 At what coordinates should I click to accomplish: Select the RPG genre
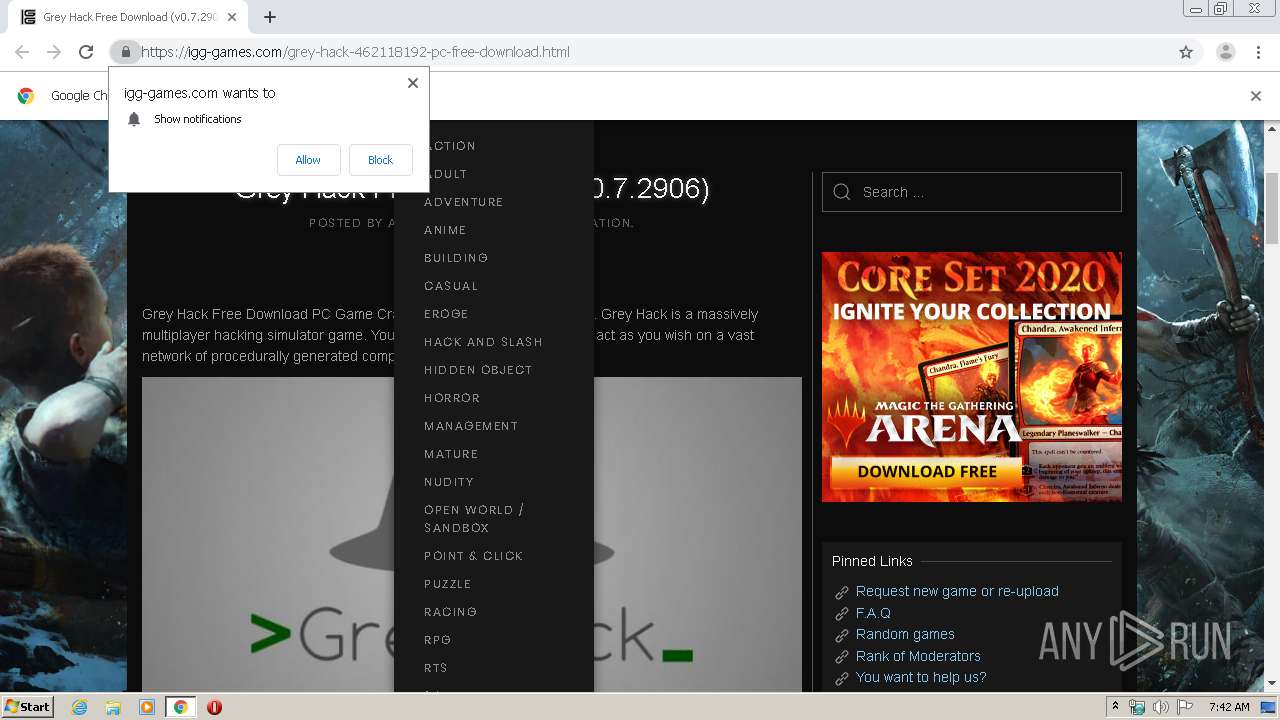click(437, 640)
